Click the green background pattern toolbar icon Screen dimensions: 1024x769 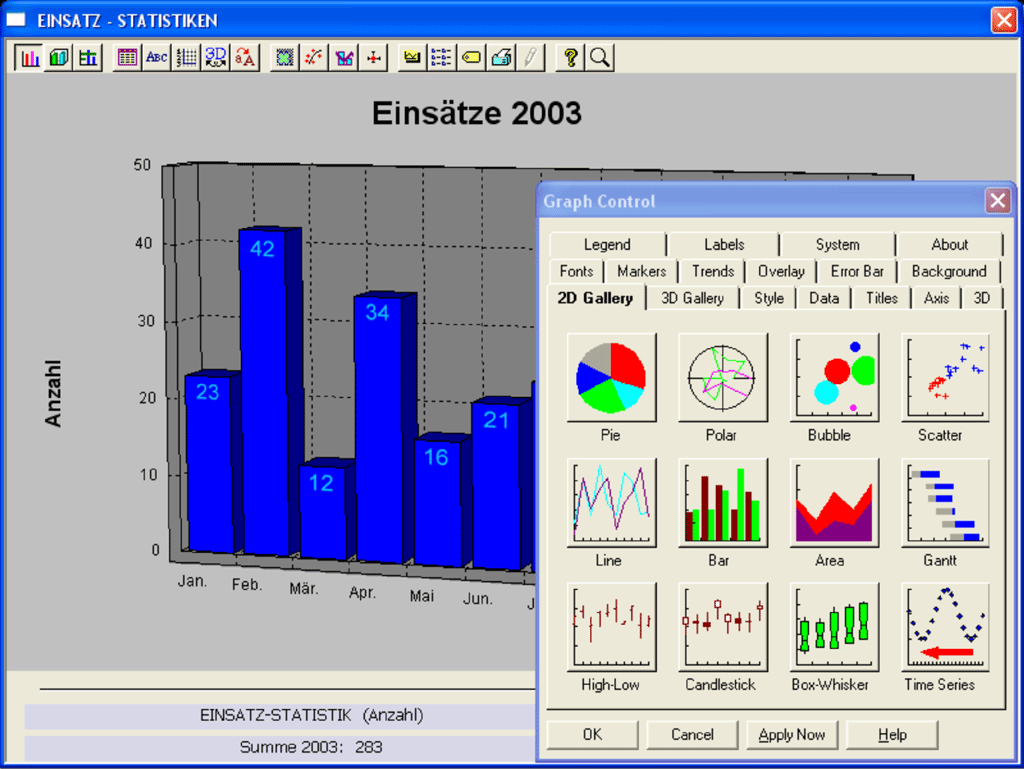[x=284, y=57]
